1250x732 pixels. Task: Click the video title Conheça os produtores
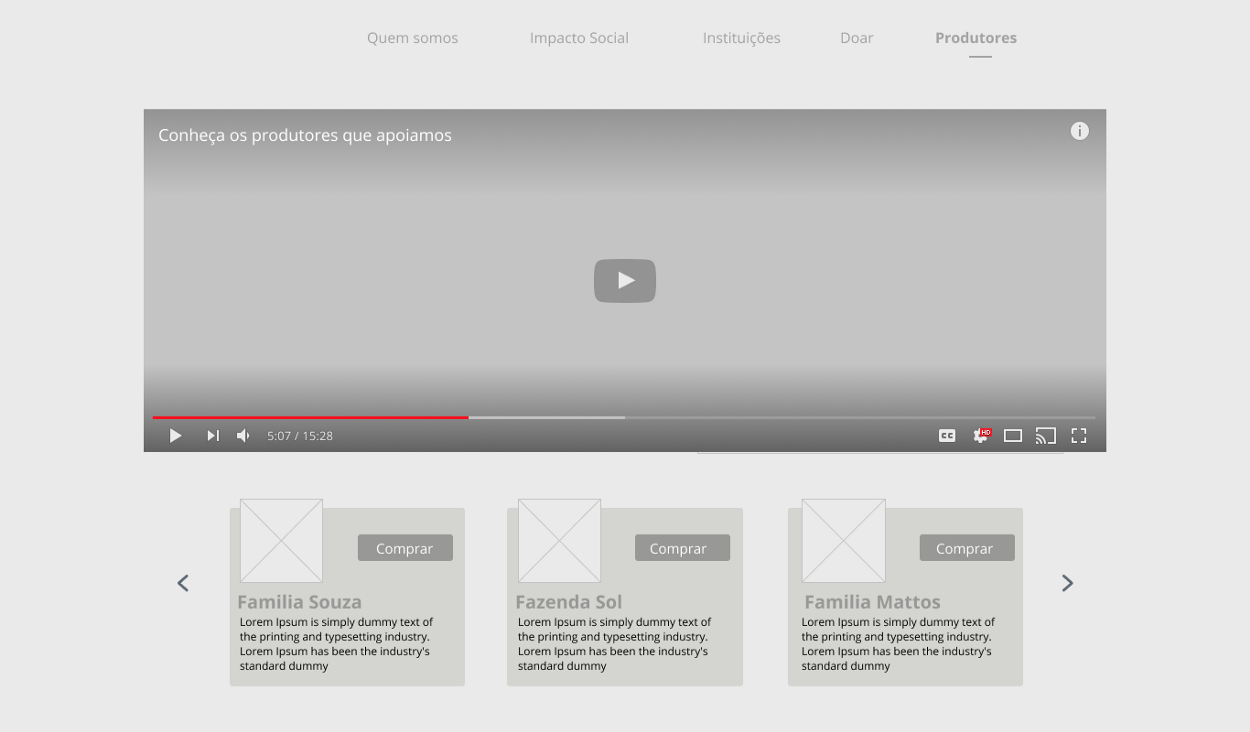click(x=305, y=135)
